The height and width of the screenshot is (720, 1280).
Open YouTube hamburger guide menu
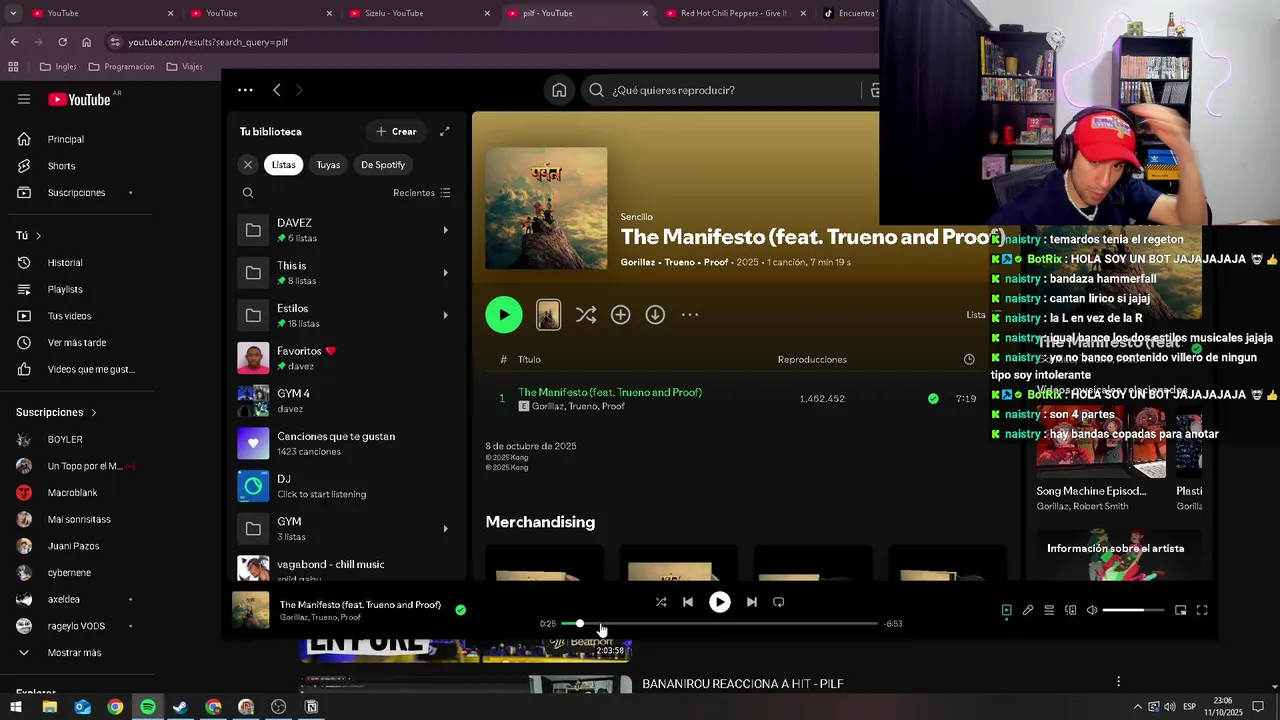(x=24, y=99)
